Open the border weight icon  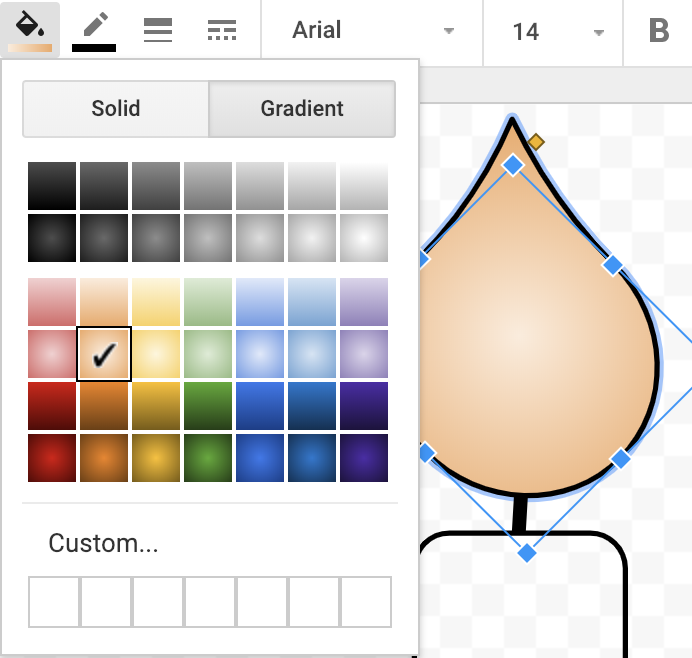(158, 30)
